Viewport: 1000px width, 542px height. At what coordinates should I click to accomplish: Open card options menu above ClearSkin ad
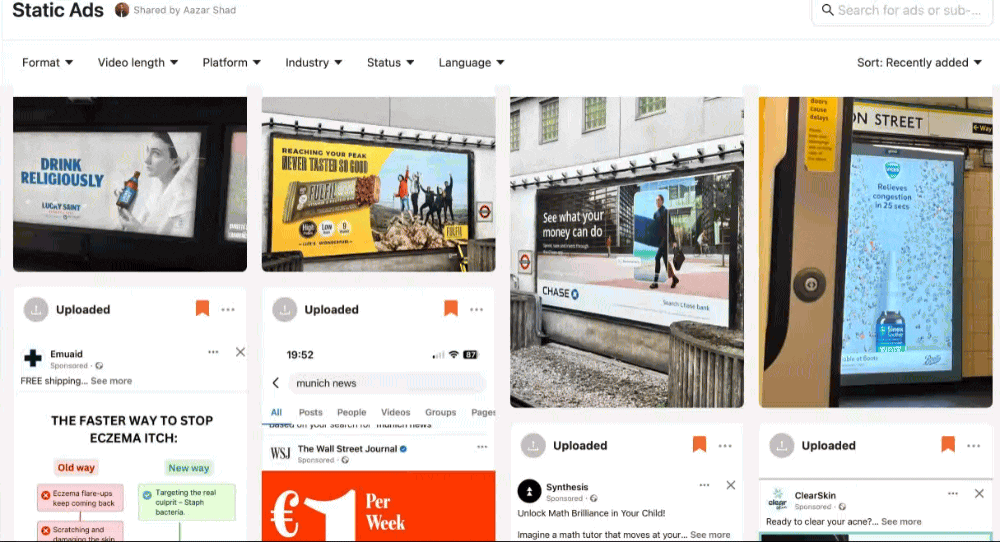click(974, 446)
